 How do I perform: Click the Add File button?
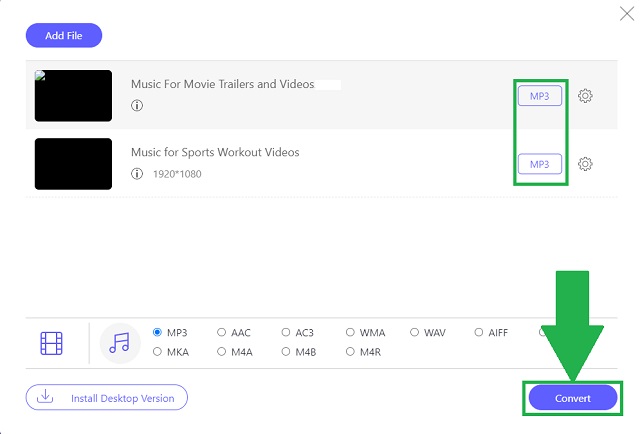click(64, 36)
